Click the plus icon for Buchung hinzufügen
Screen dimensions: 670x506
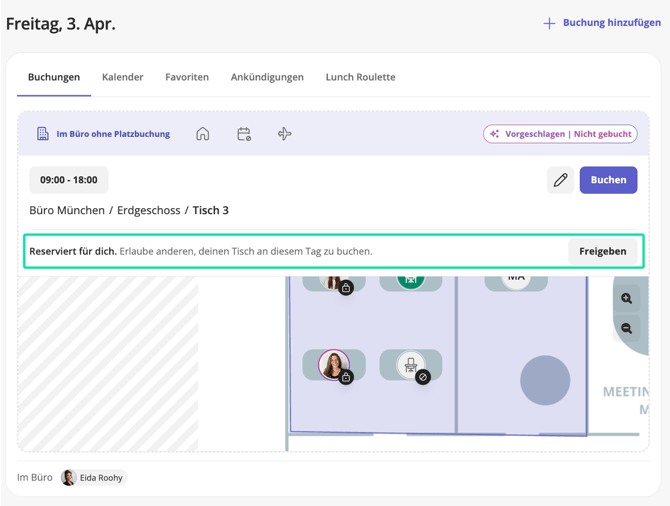tap(549, 23)
